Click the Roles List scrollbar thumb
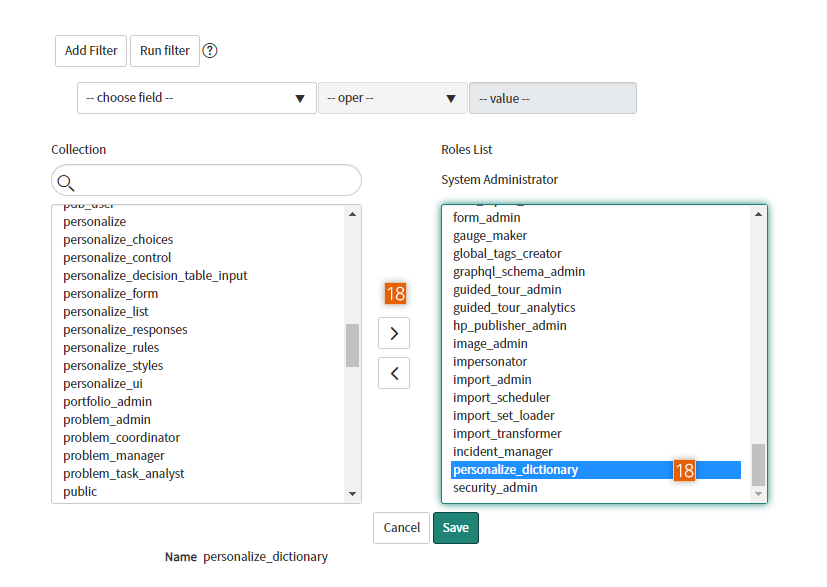 coord(758,465)
